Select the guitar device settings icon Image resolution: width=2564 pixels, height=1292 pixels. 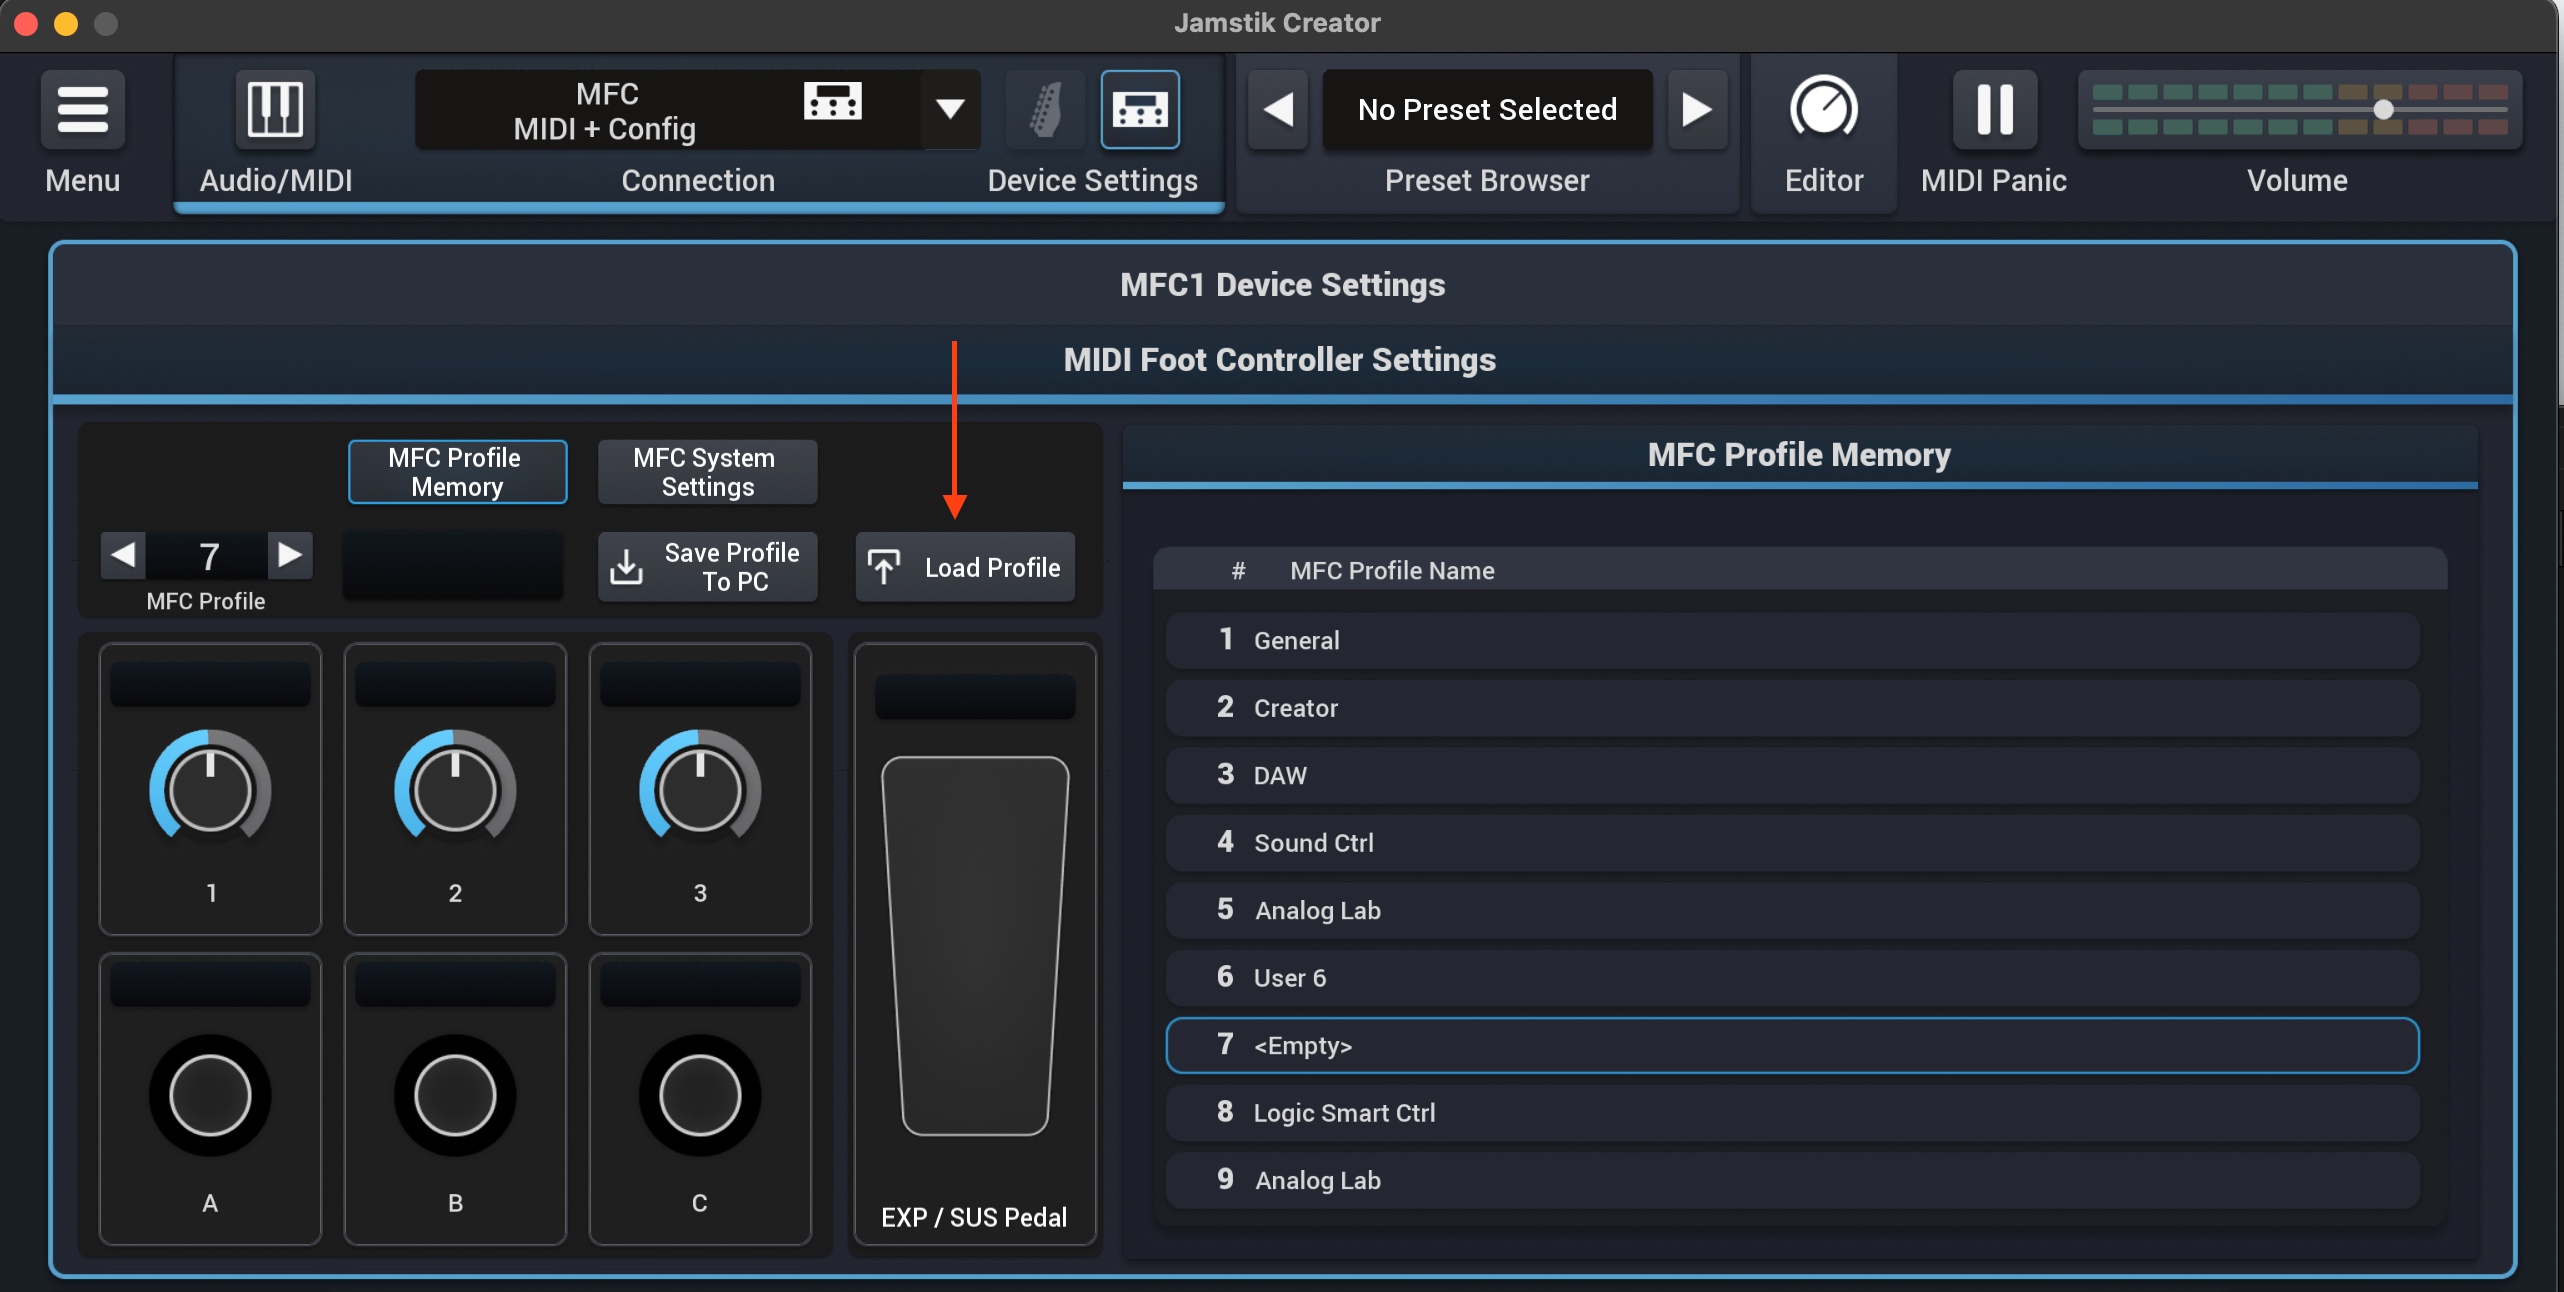1045,110
